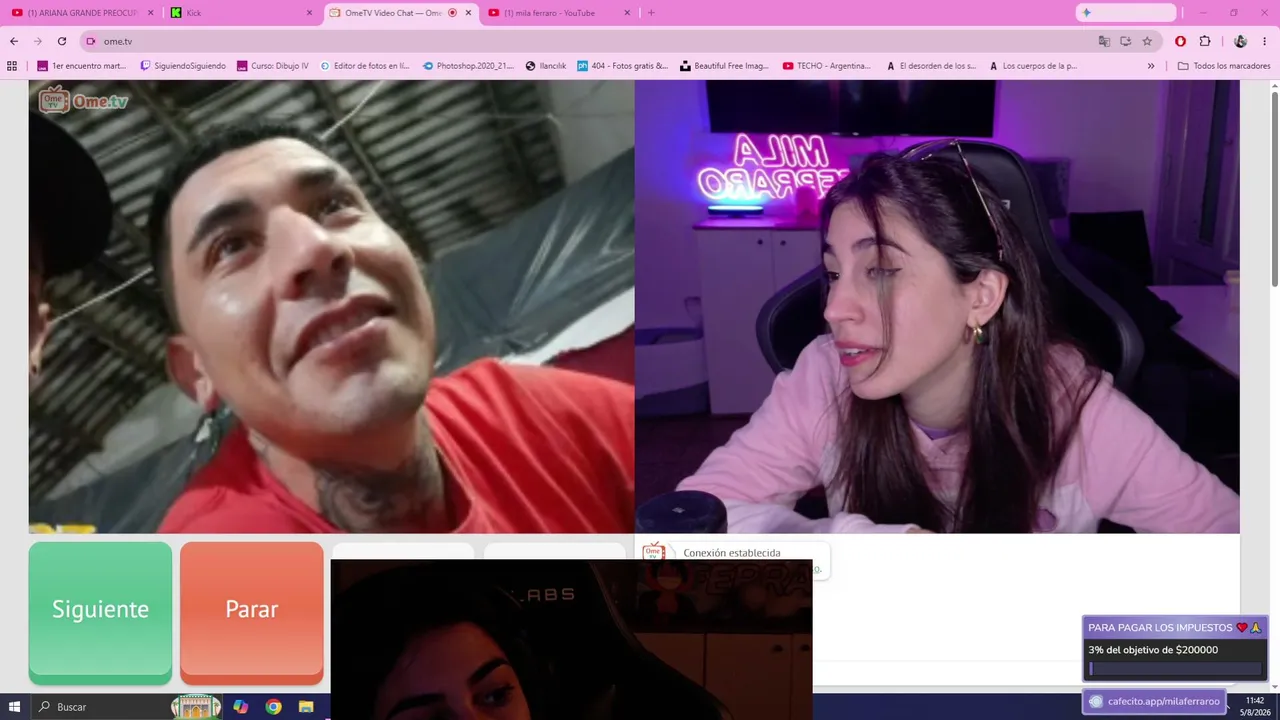Open the cafecito.app/milaferraroo link
1280x720 pixels.
[x=1155, y=701]
